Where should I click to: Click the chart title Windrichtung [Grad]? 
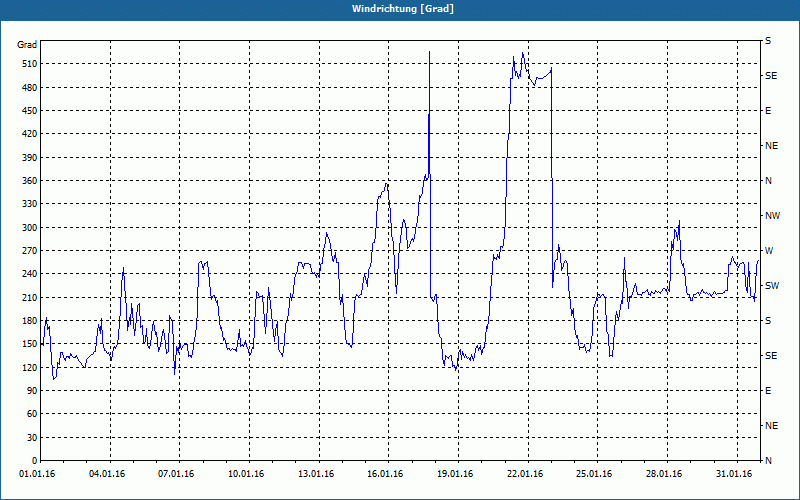click(403, 9)
